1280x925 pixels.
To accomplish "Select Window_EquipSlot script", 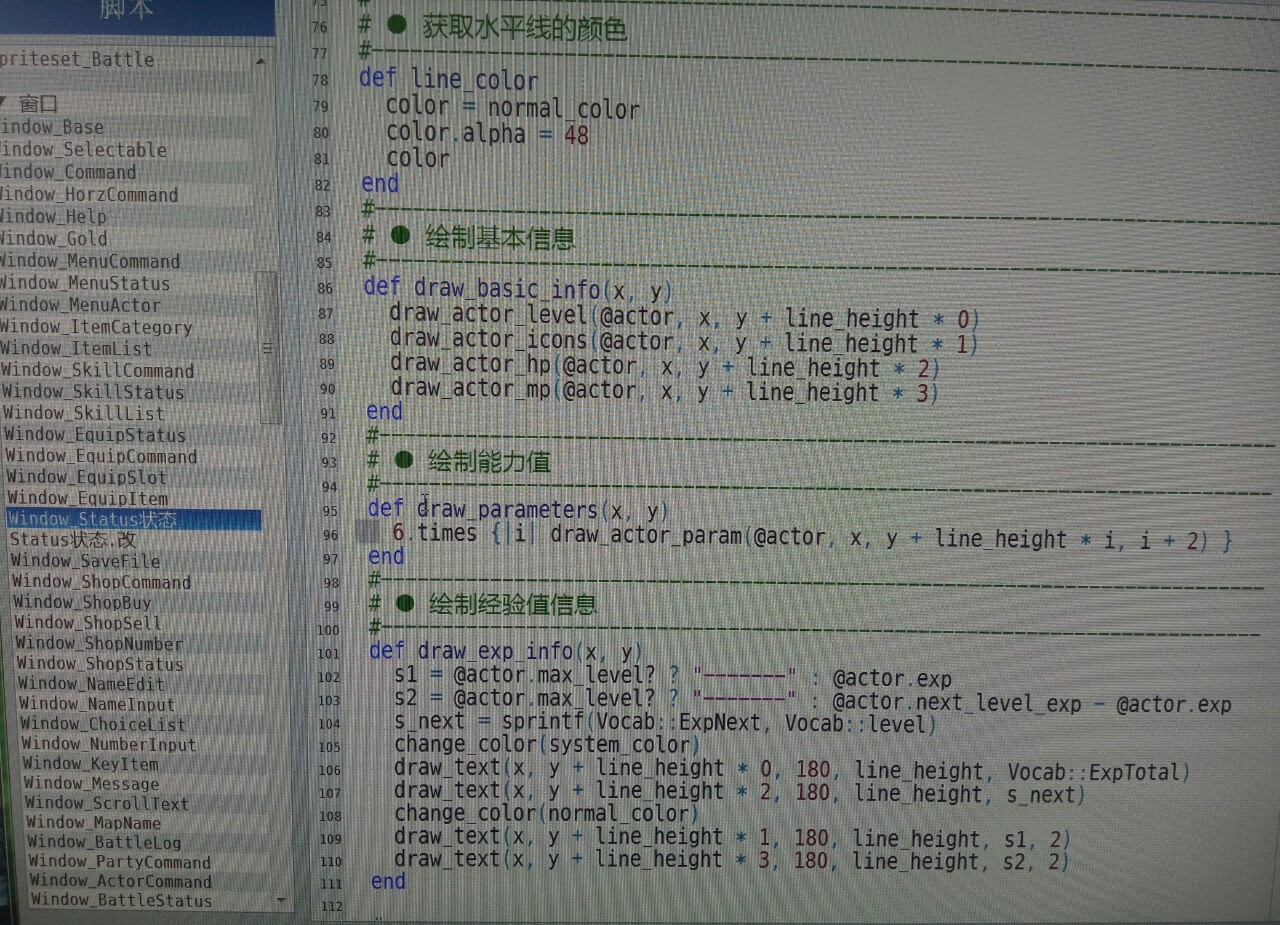I will click(87, 477).
